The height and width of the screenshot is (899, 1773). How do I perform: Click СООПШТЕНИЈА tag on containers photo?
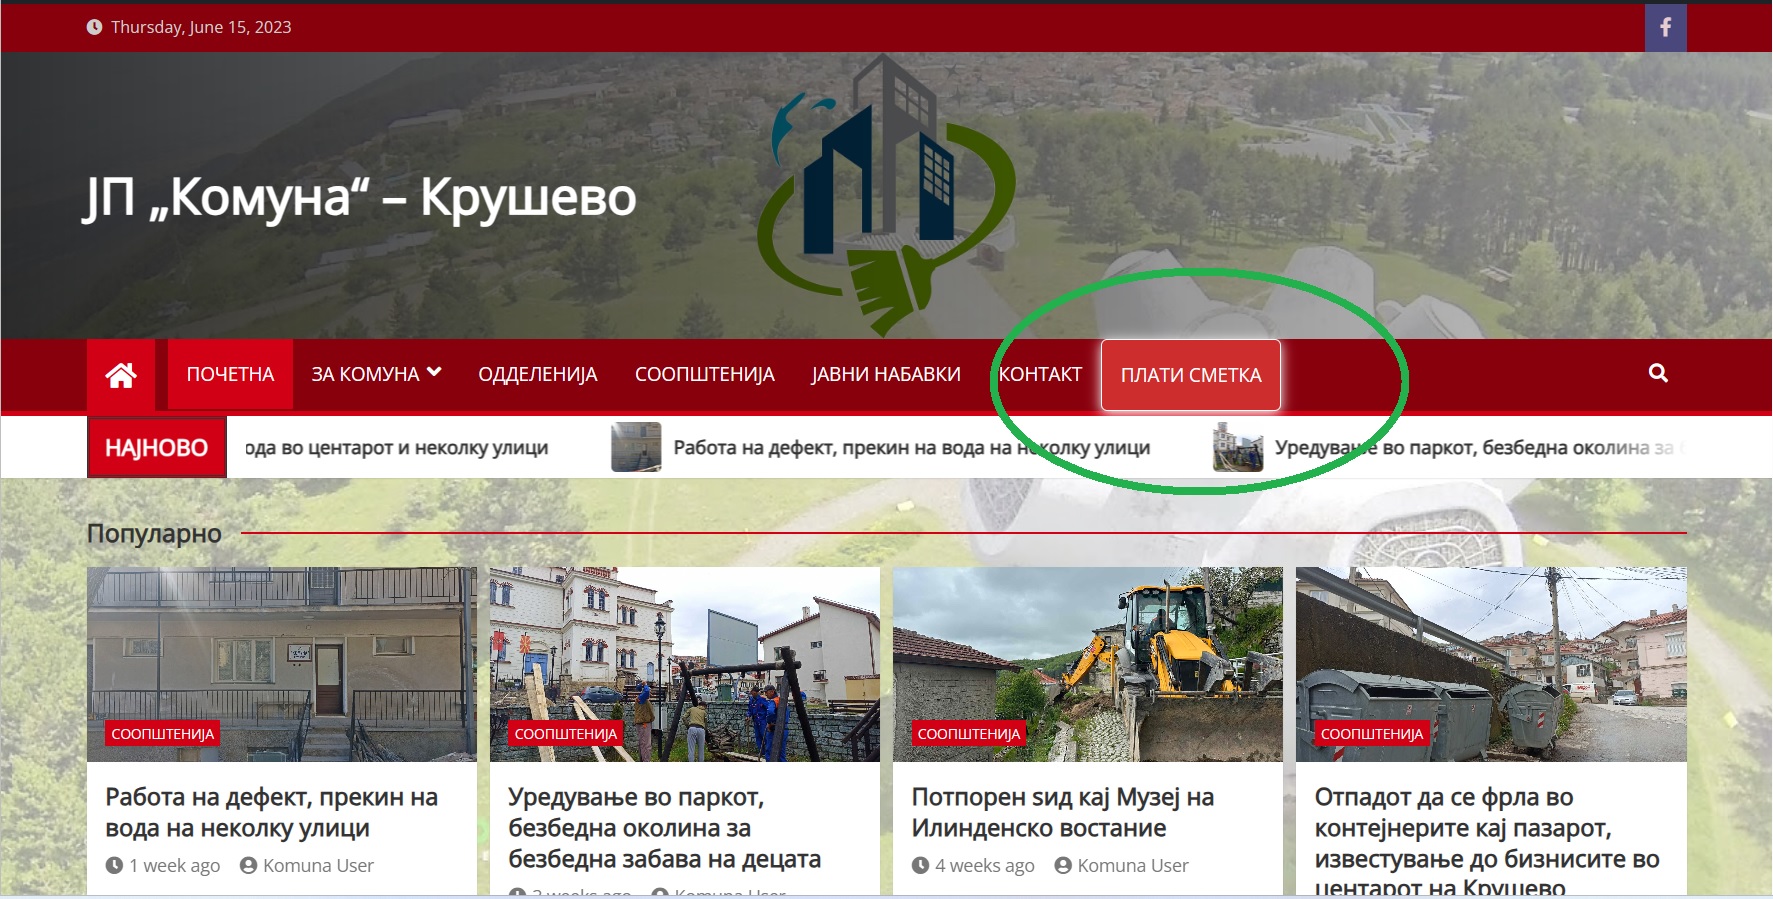(1371, 733)
